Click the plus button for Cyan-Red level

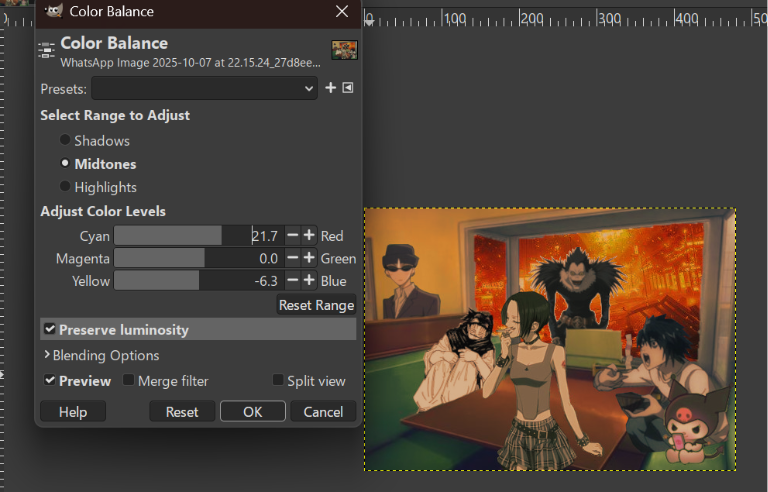coord(309,236)
